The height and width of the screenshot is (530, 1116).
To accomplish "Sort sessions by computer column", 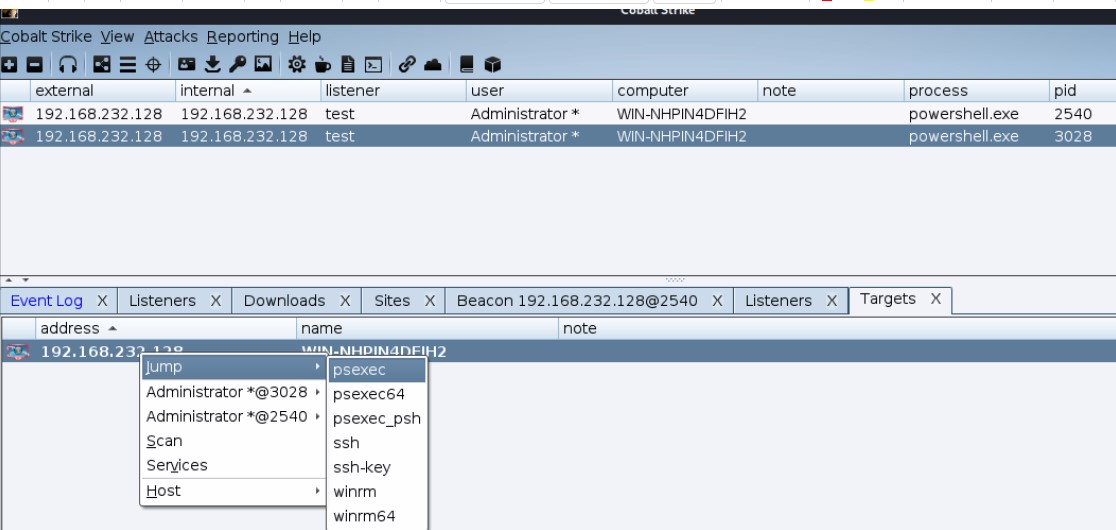I will [685, 91].
